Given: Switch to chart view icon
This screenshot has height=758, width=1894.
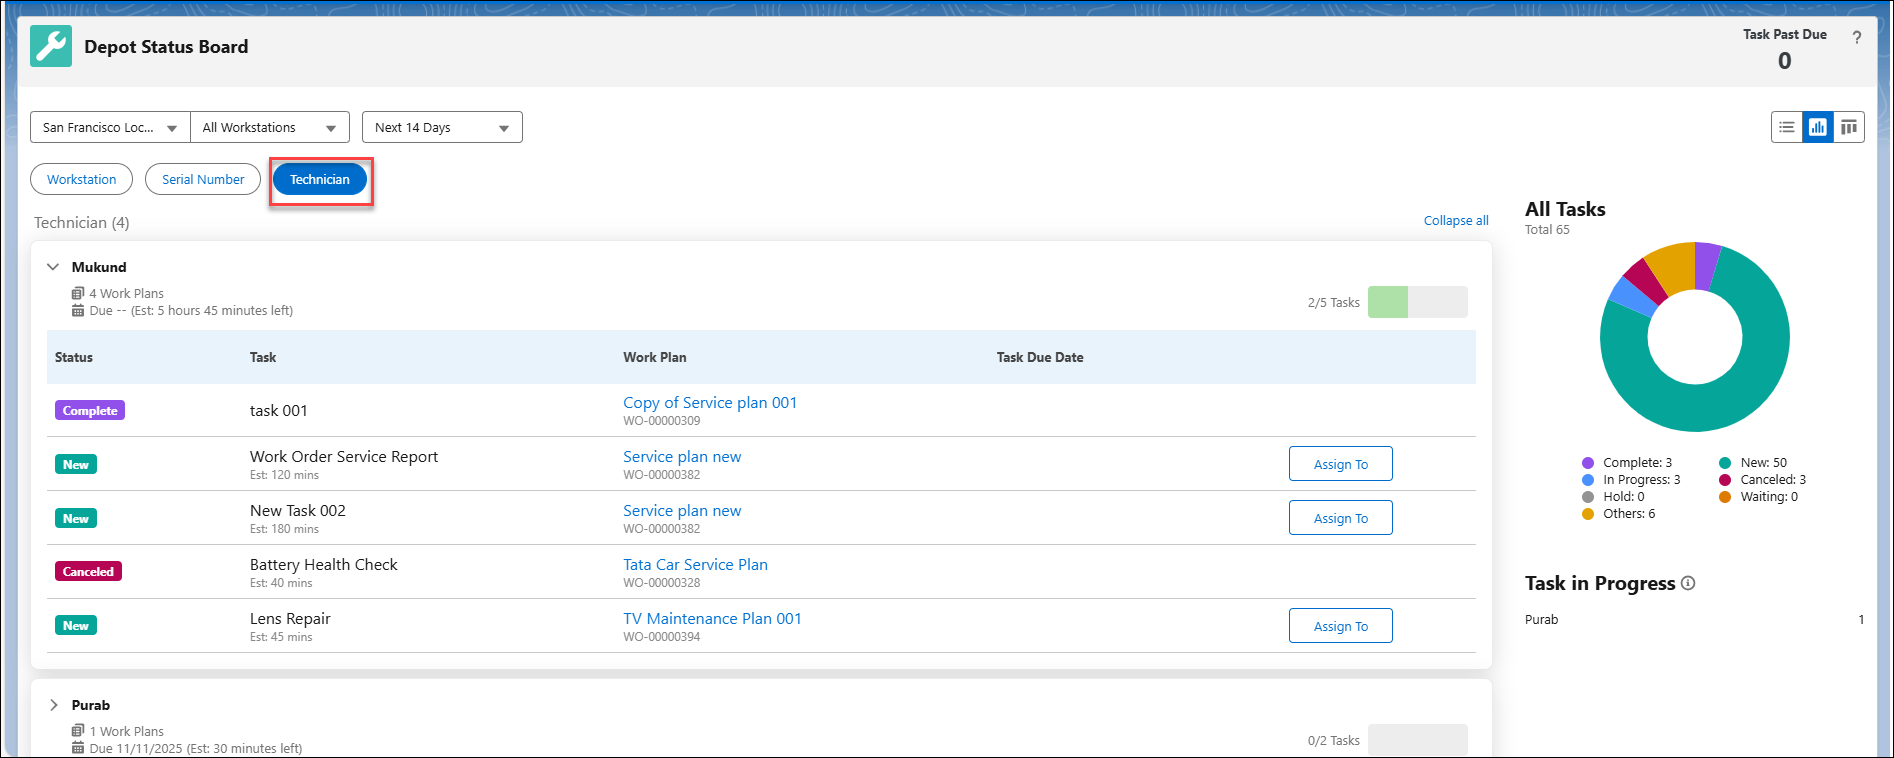Looking at the screenshot, I should (1818, 127).
